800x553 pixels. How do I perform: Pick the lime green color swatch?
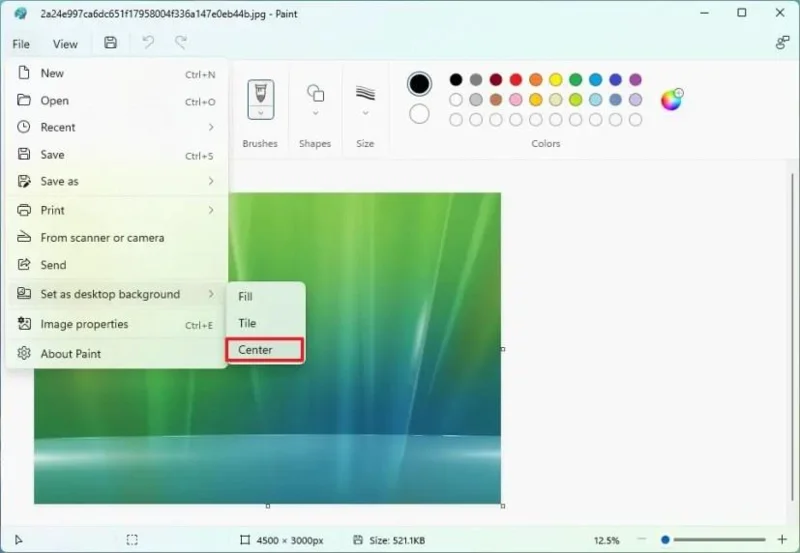576,99
